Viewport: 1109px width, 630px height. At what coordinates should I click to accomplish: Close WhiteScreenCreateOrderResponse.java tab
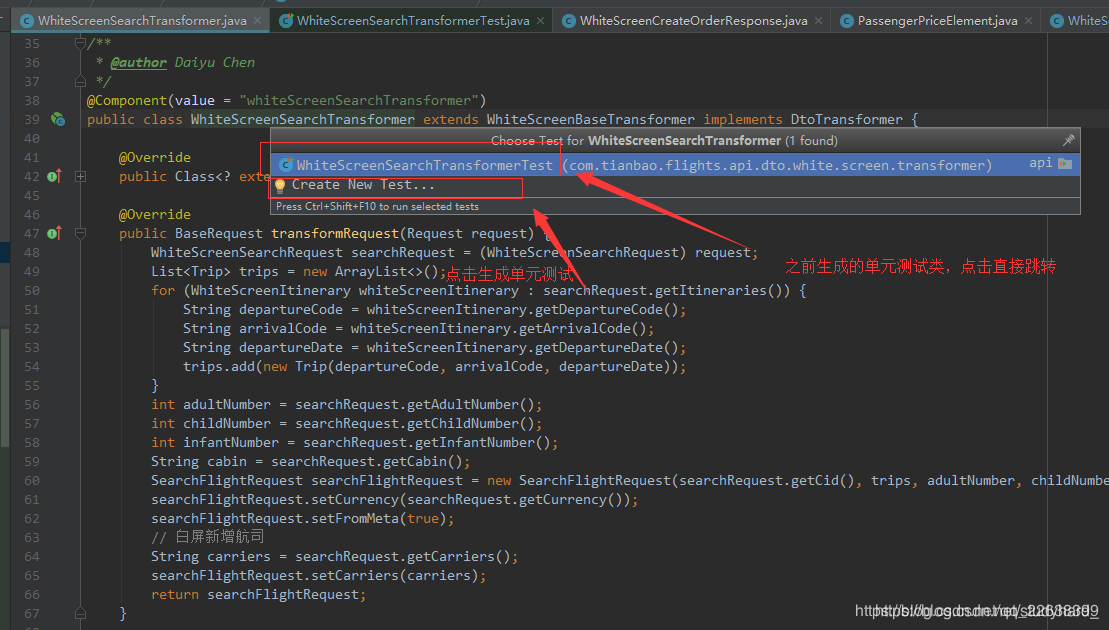click(818, 21)
